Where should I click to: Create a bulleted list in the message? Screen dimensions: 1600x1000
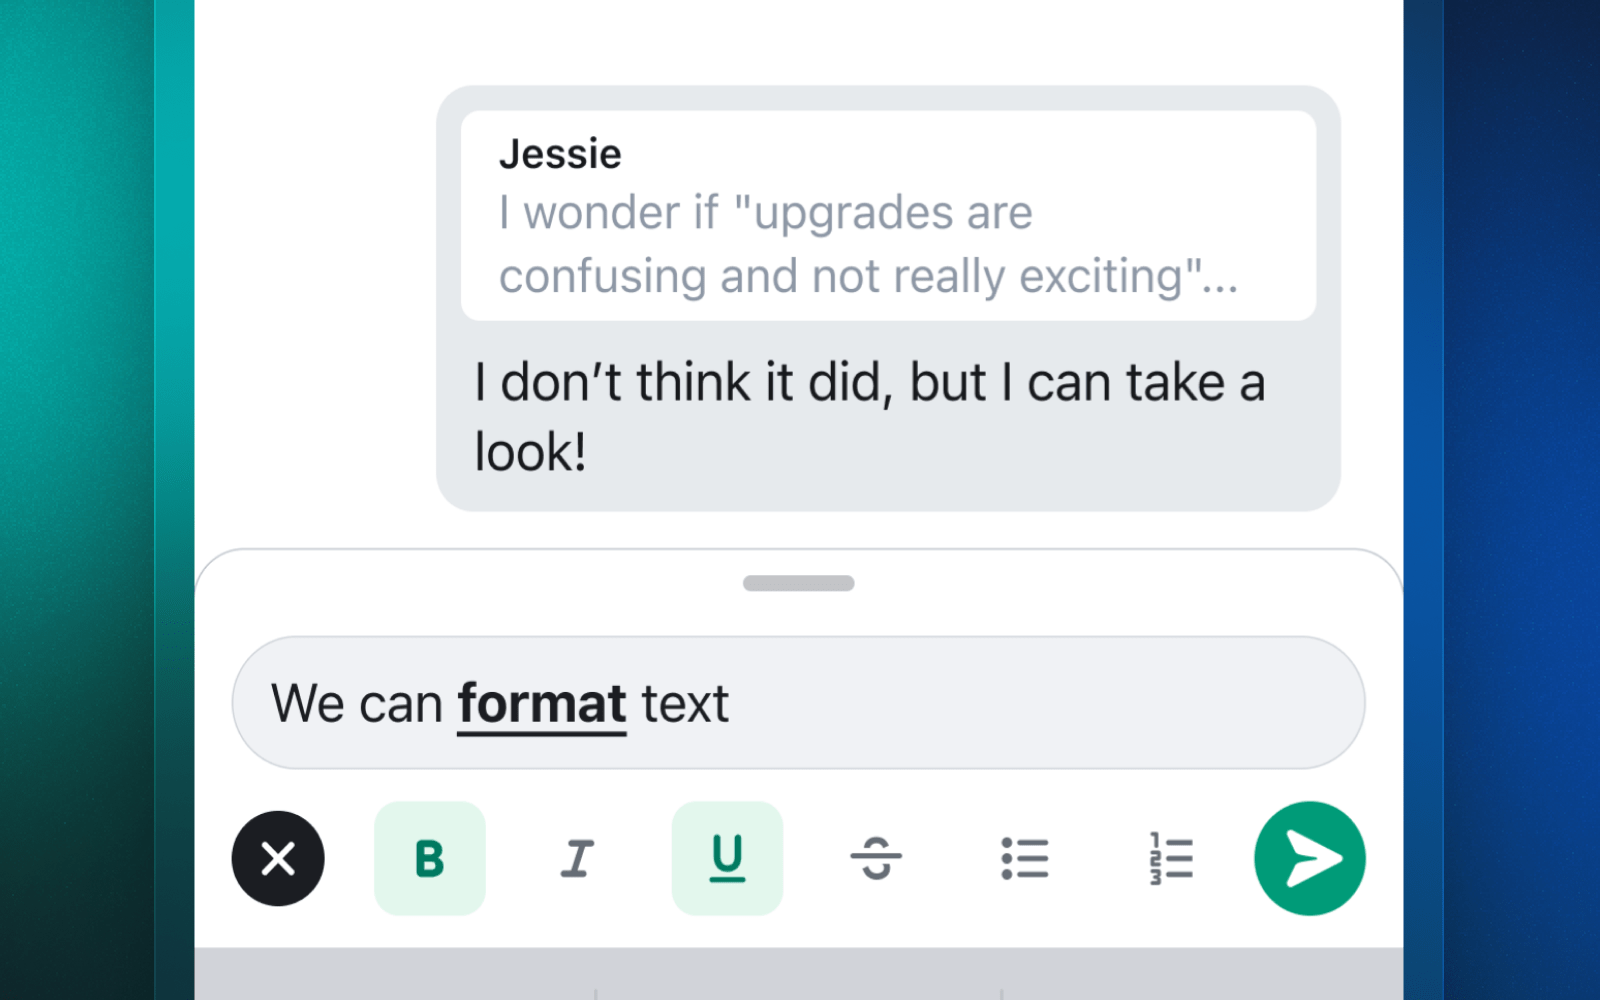pos(1024,858)
